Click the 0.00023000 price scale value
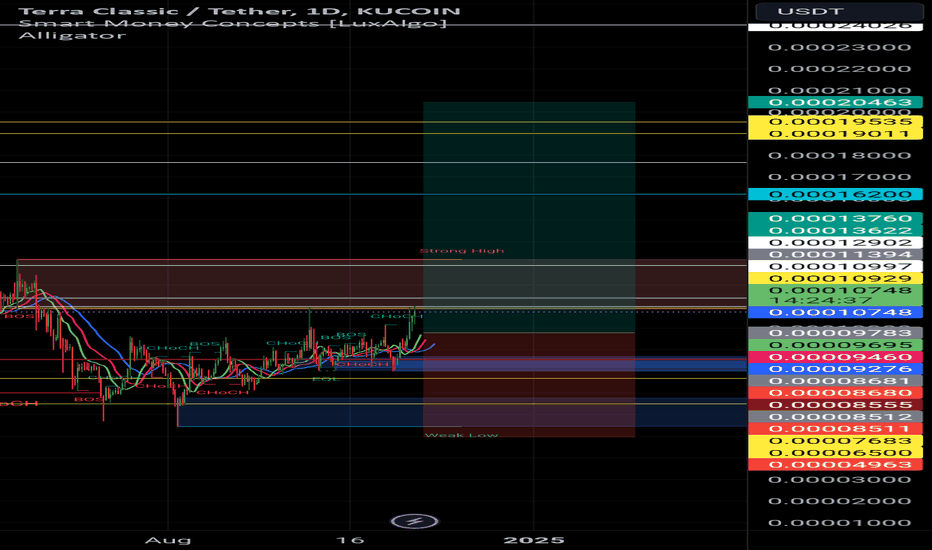932x550 pixels. 839,47
